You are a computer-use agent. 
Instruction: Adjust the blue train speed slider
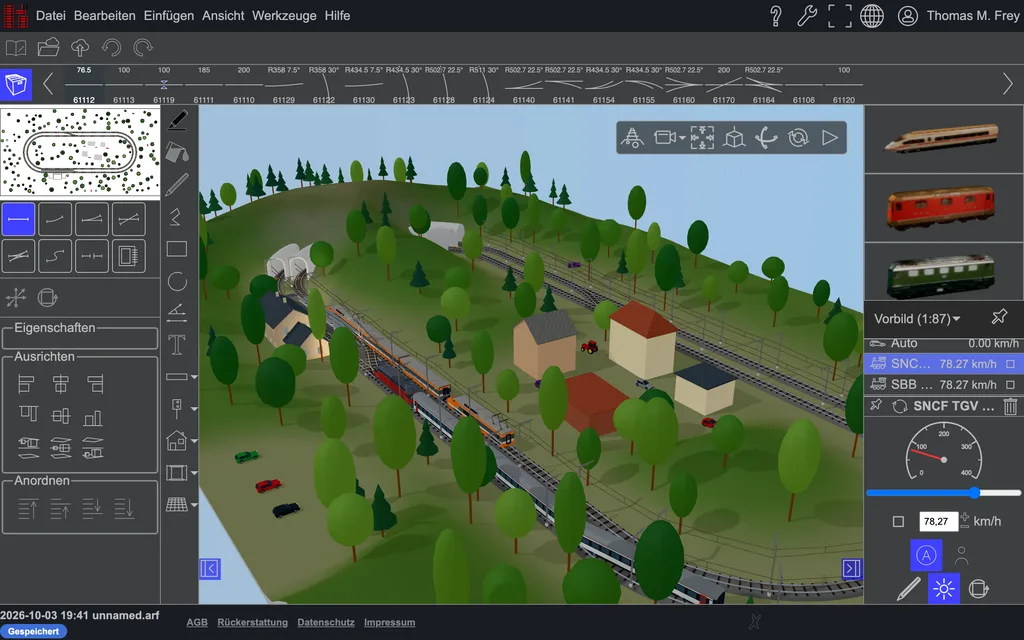tap(944, 493)
